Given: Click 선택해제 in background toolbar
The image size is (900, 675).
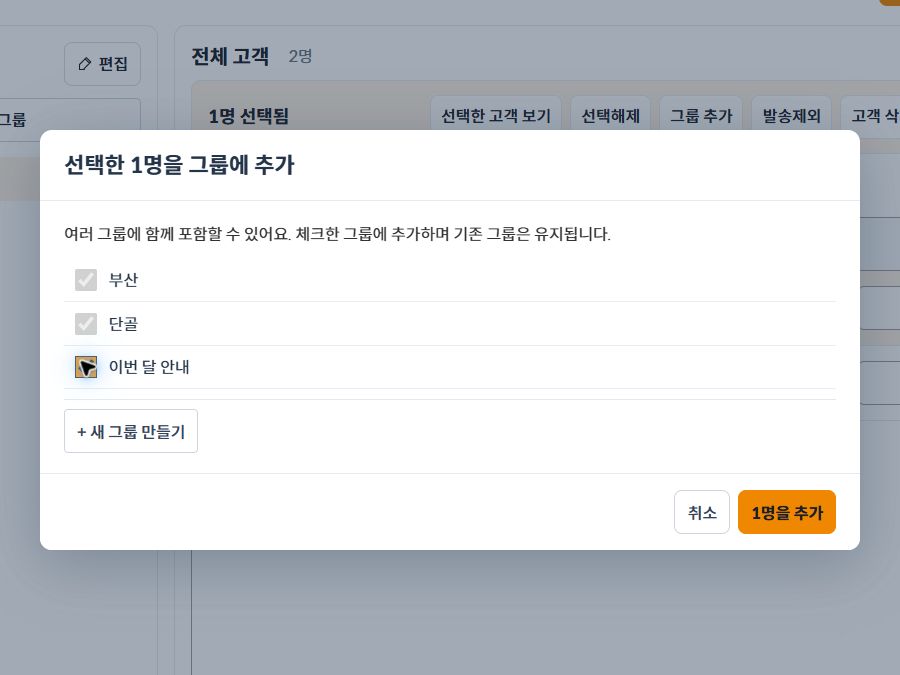Looking at the screenshot, I should (610, 116).
